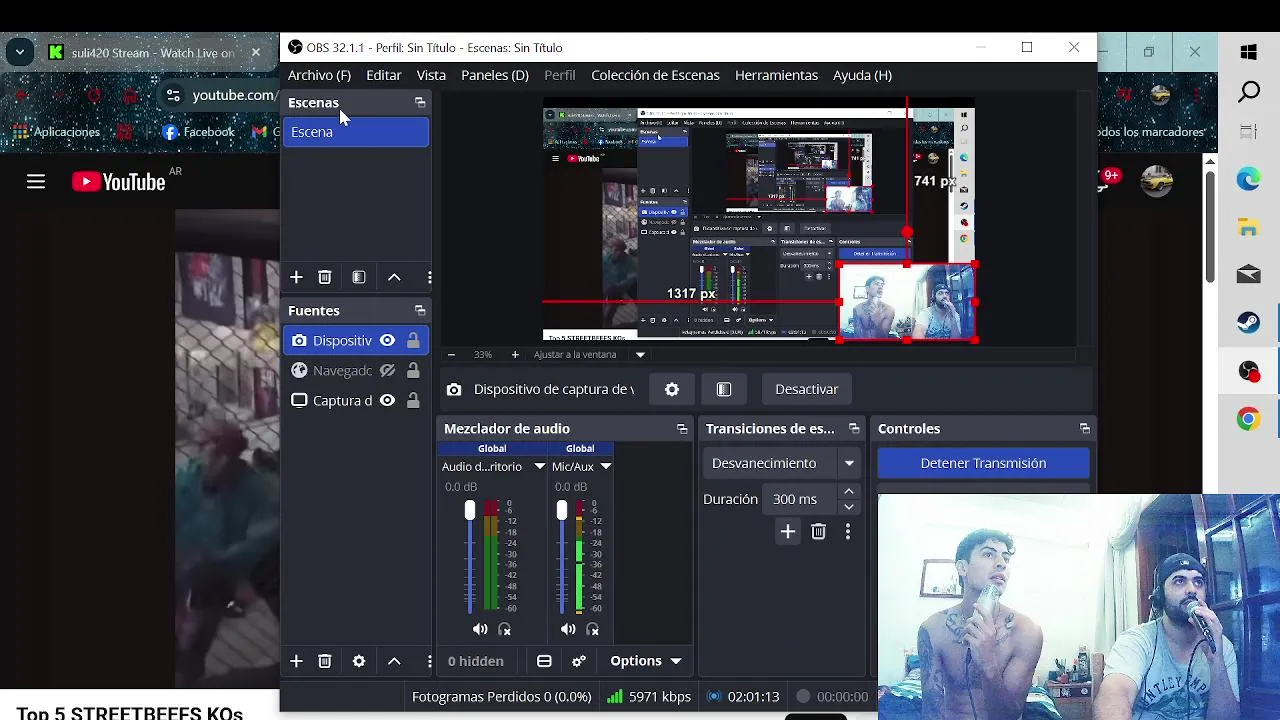
Task: Remove selected source with Fuentes trash icon
Action: click(x=325, y=661)
